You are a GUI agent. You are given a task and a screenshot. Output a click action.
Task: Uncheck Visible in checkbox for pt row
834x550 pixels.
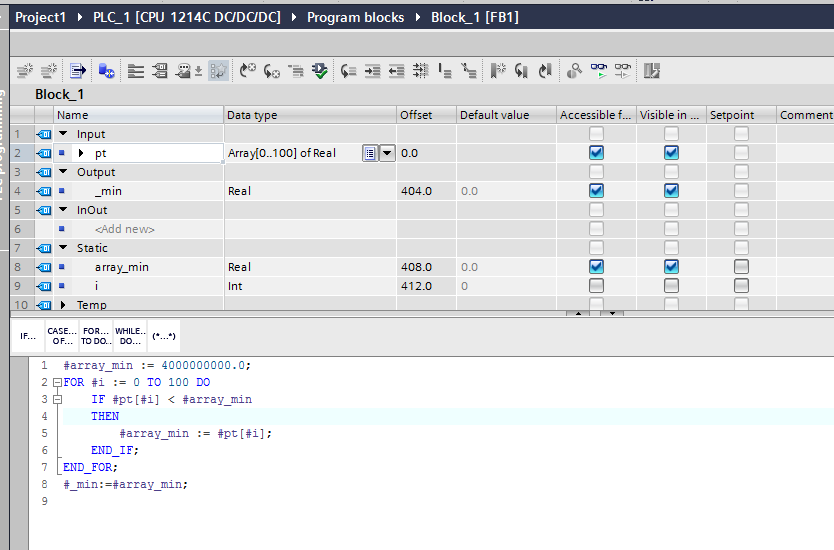pos(671,153)
